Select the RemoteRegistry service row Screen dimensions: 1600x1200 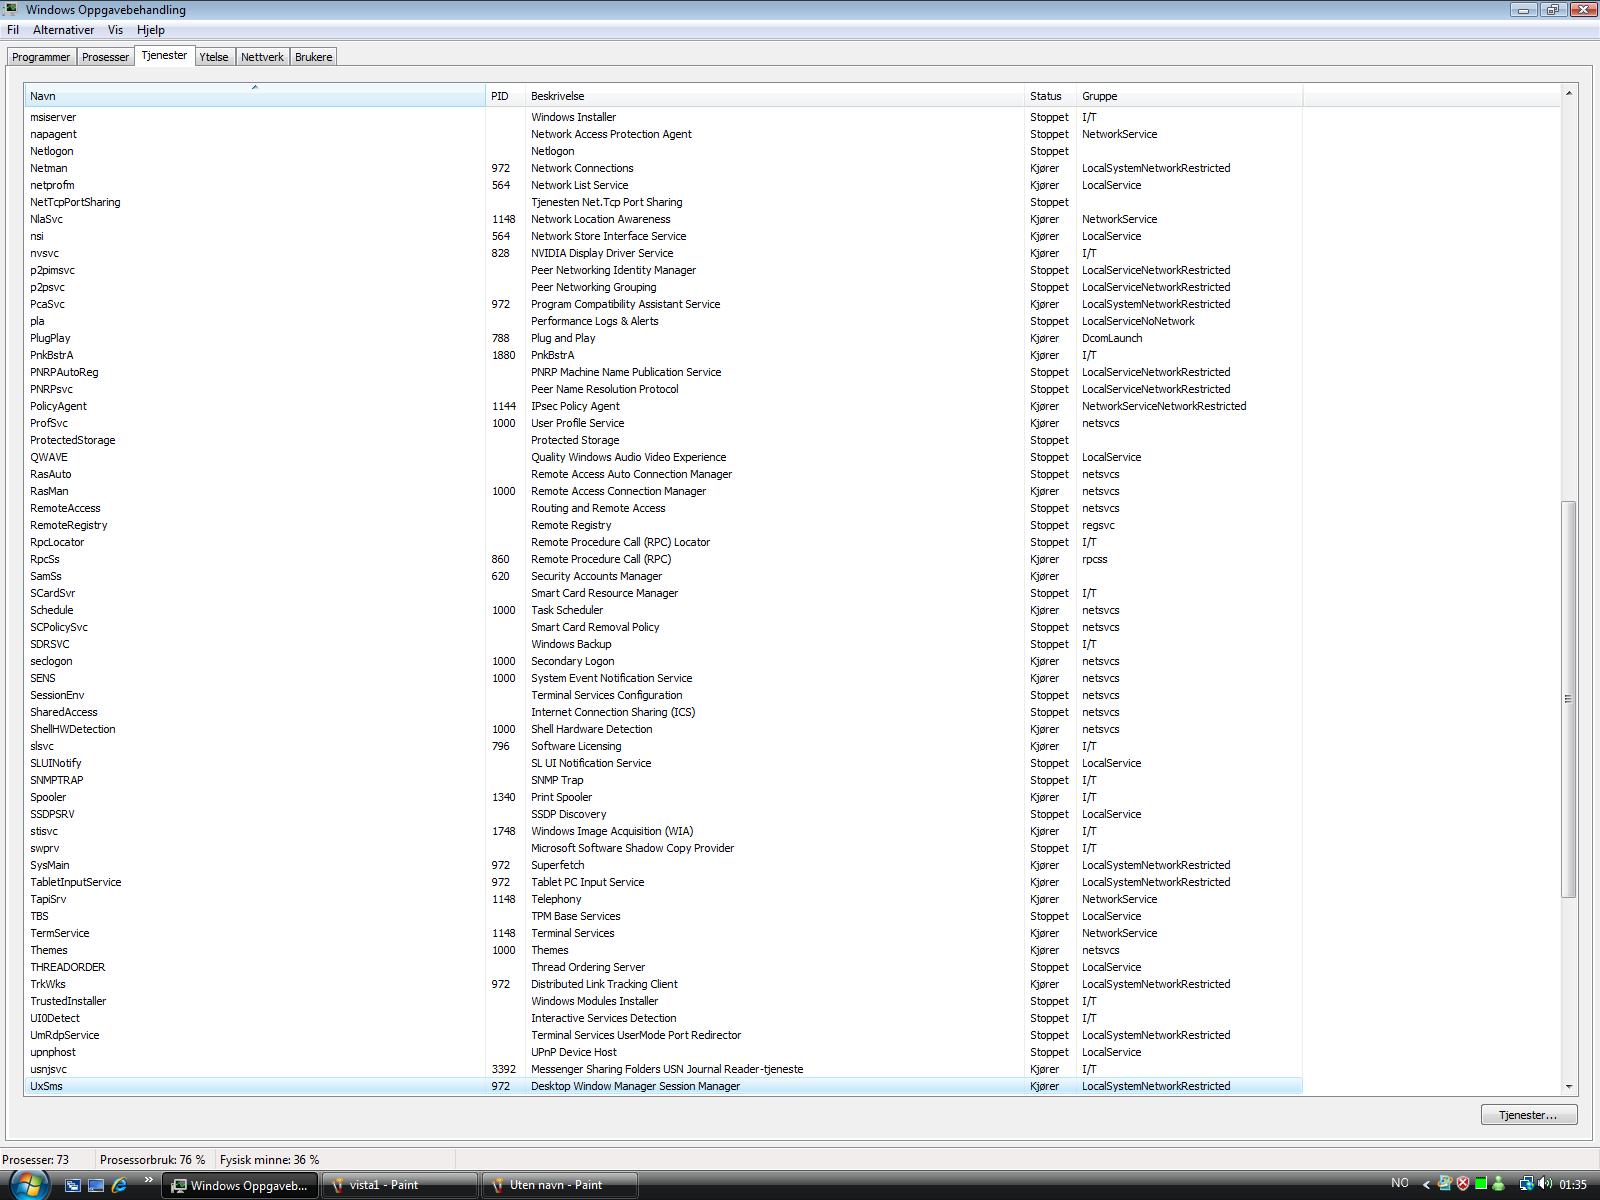click(x=663, y=525)
